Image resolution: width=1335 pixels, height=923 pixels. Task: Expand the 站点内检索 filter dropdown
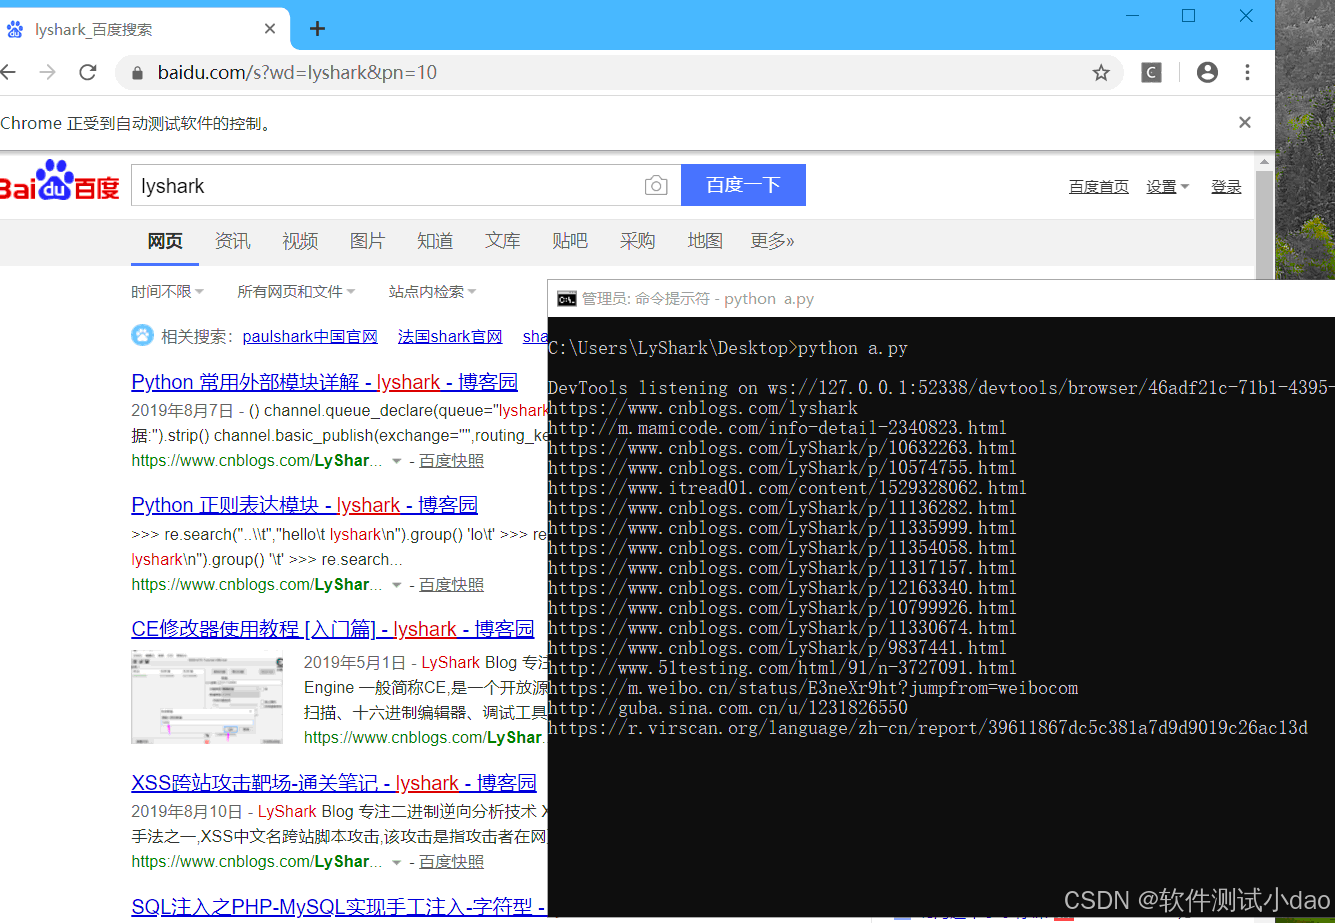tap(432, 292)
